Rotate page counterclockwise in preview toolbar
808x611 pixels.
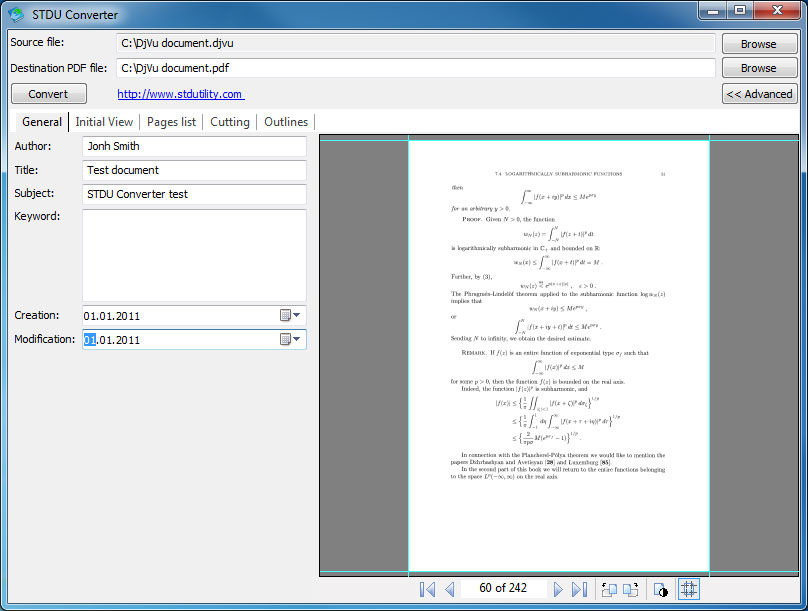coord(608,589)
